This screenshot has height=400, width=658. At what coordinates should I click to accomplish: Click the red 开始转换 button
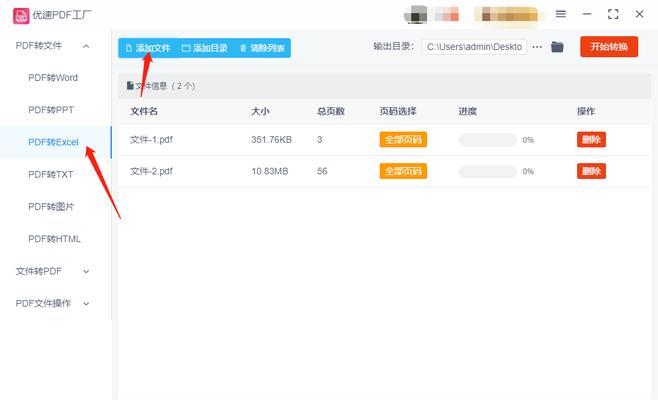tap(609, 47)
